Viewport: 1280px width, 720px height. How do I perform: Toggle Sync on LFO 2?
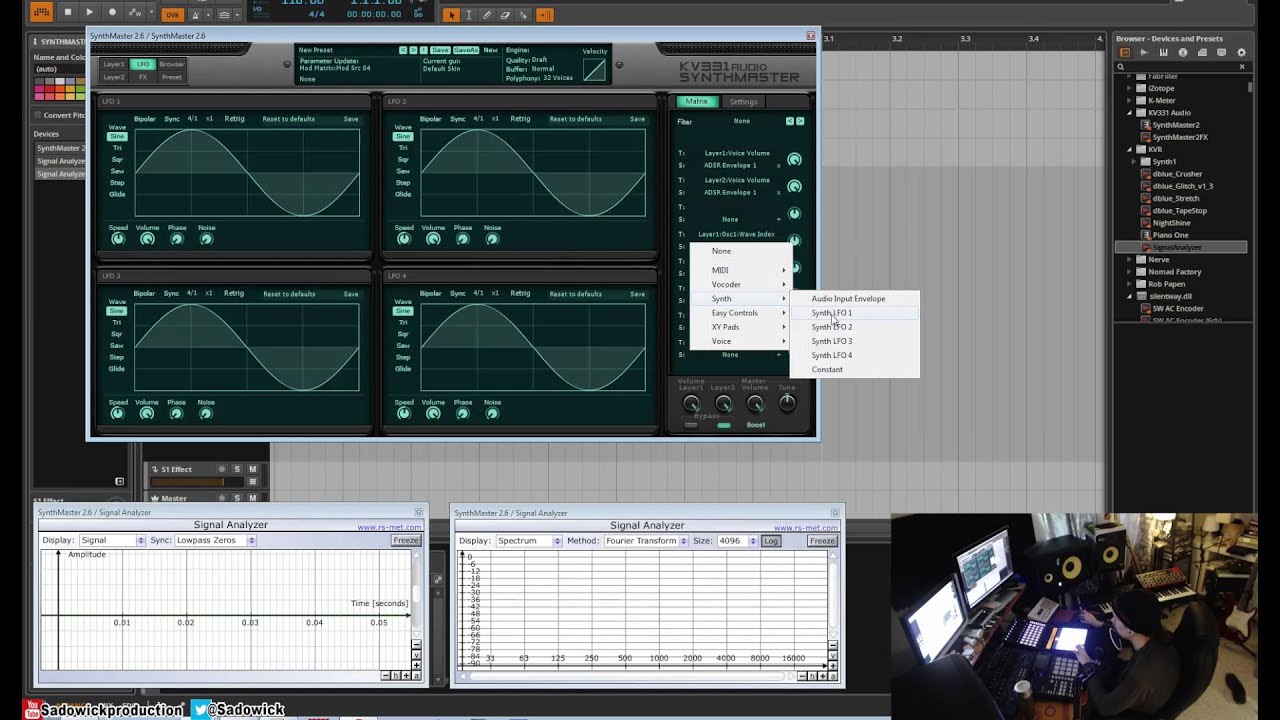(458, 119)
